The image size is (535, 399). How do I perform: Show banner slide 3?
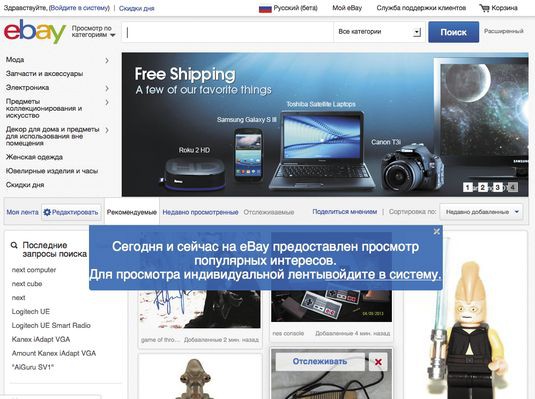(497, 187)
